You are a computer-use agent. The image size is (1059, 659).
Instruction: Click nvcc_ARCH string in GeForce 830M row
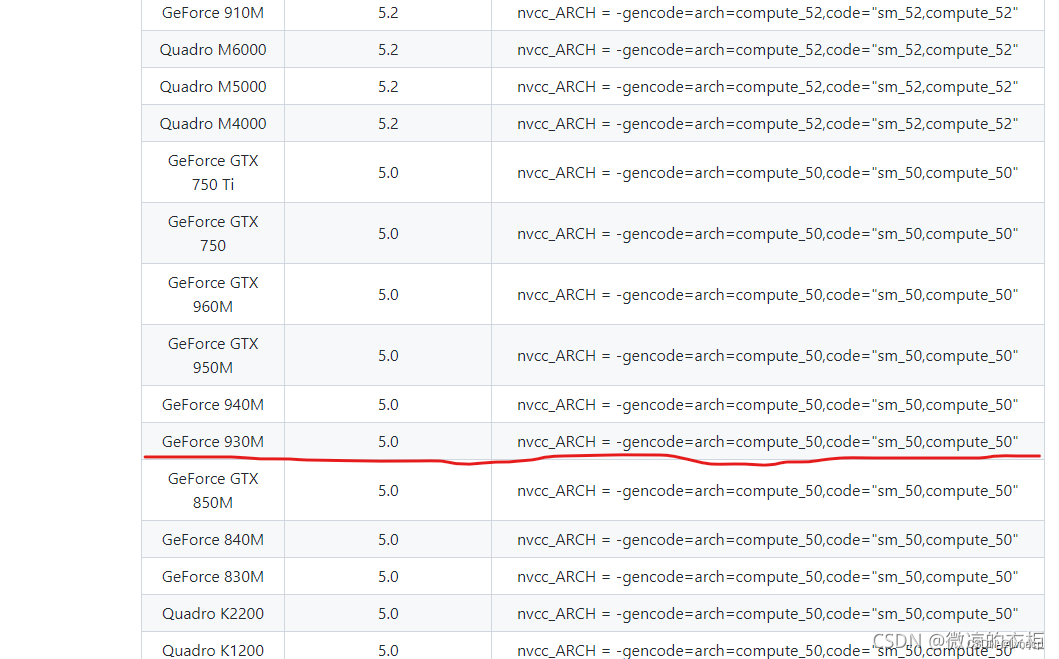(767, 578)
